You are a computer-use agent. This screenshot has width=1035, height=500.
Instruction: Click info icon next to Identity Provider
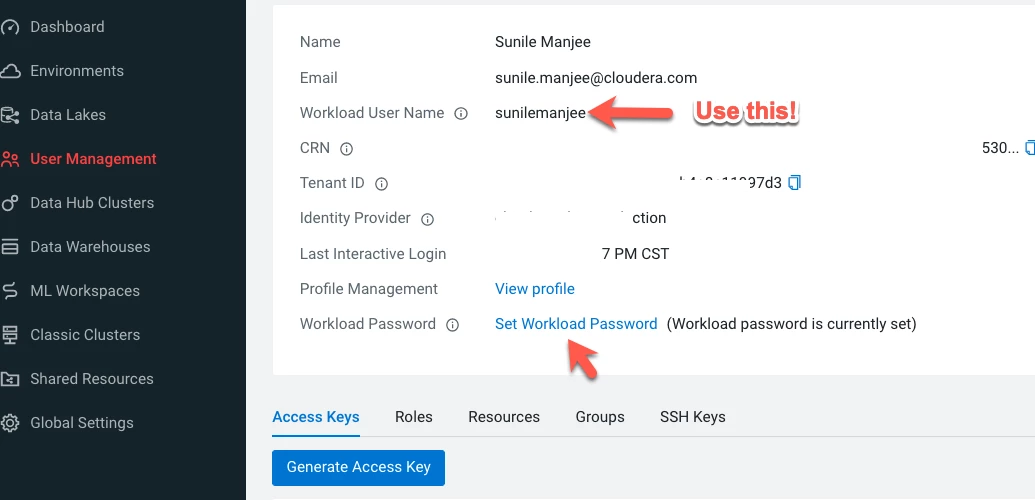tap(427, 219)
